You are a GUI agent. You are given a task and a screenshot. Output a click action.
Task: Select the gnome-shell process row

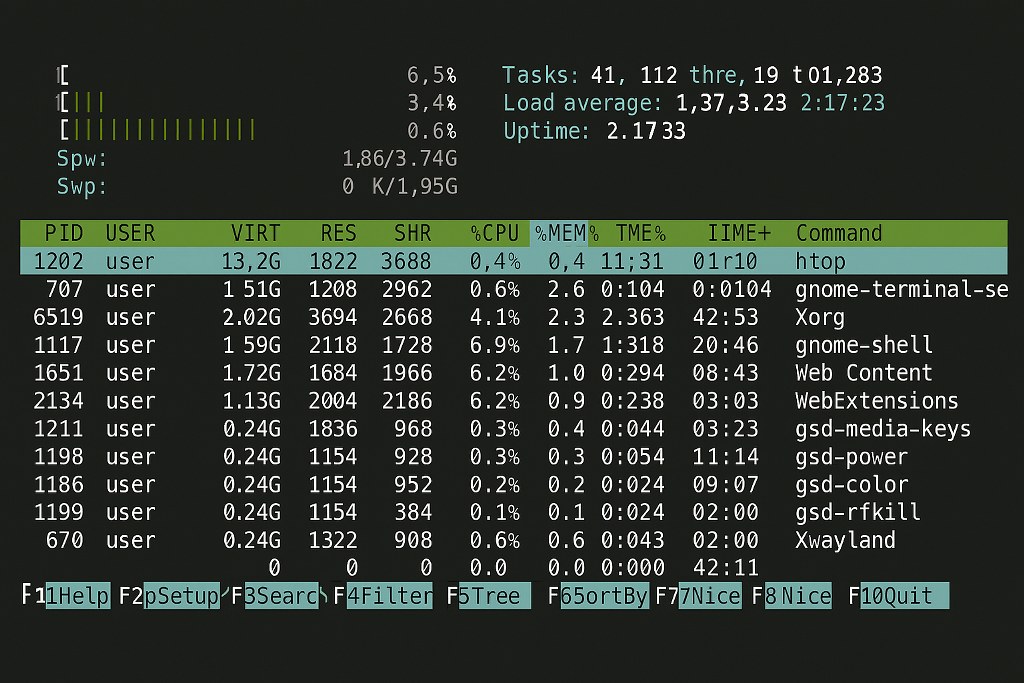pyautogui.click(x=513, y=345)
